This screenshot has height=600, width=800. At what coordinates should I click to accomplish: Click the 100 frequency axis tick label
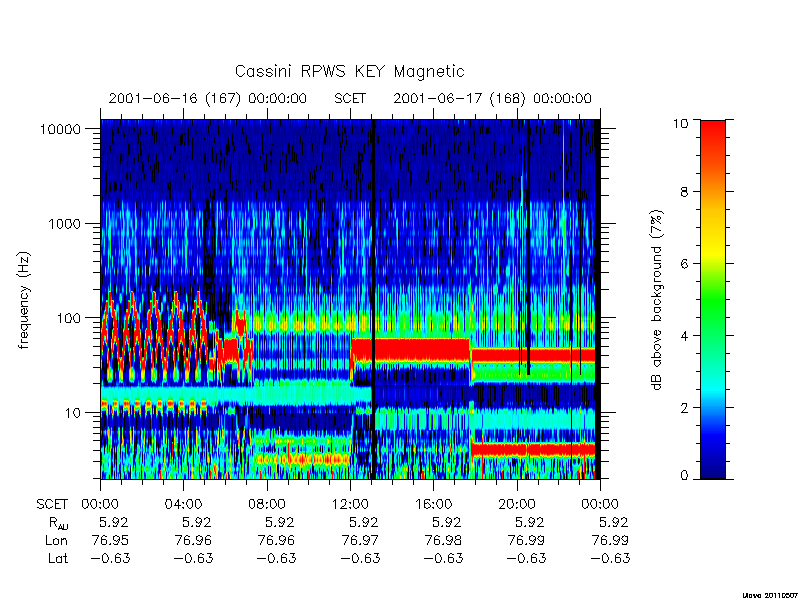pos(68,318)
